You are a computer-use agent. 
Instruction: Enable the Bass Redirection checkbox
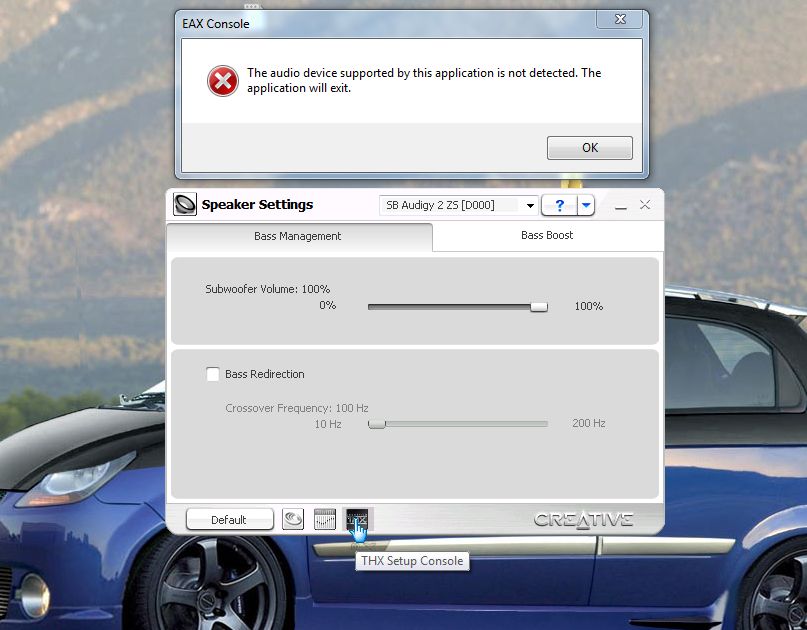click(213, 374)
